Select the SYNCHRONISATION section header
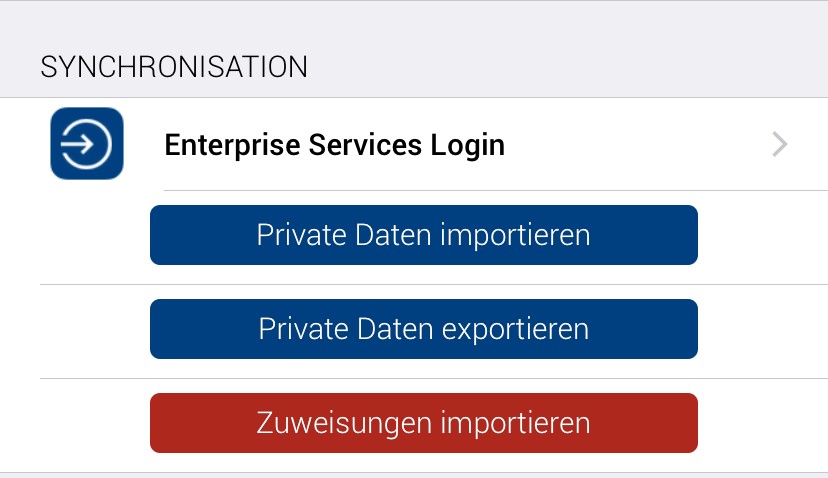This screenshot has width=828, height=478. click(174, 67)
